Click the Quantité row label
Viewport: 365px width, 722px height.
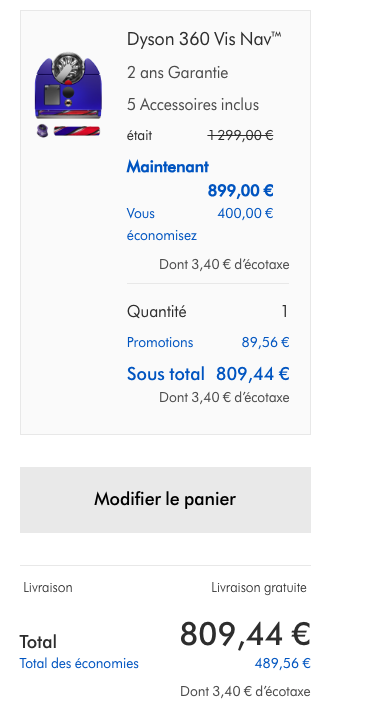(x=157, y=312)
